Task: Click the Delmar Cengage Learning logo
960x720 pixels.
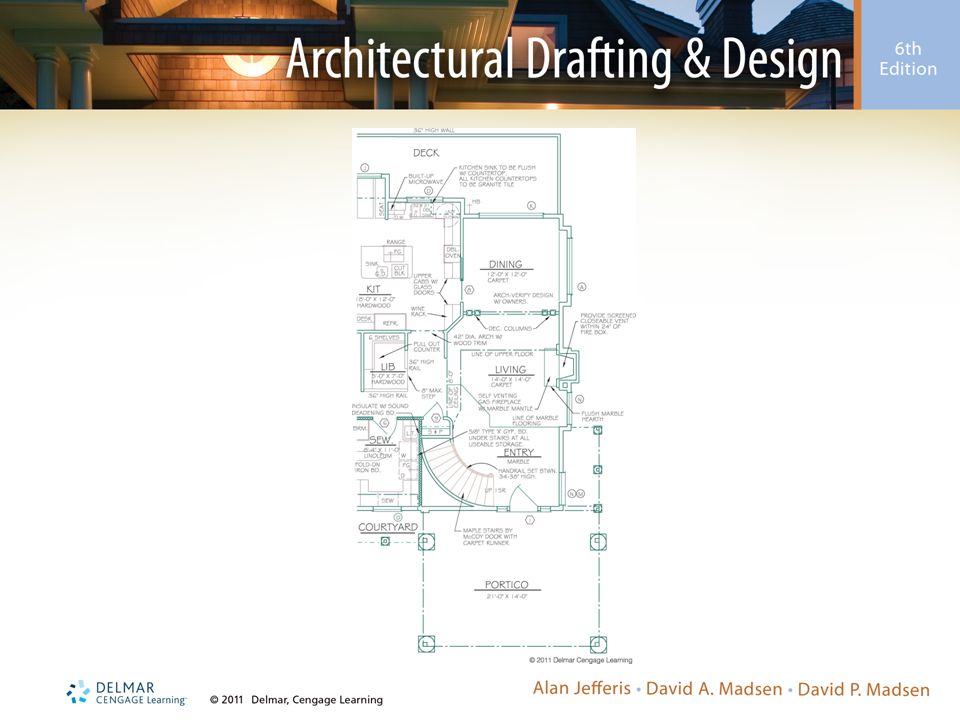Action: pyautogui.click(x=127, y=693)
